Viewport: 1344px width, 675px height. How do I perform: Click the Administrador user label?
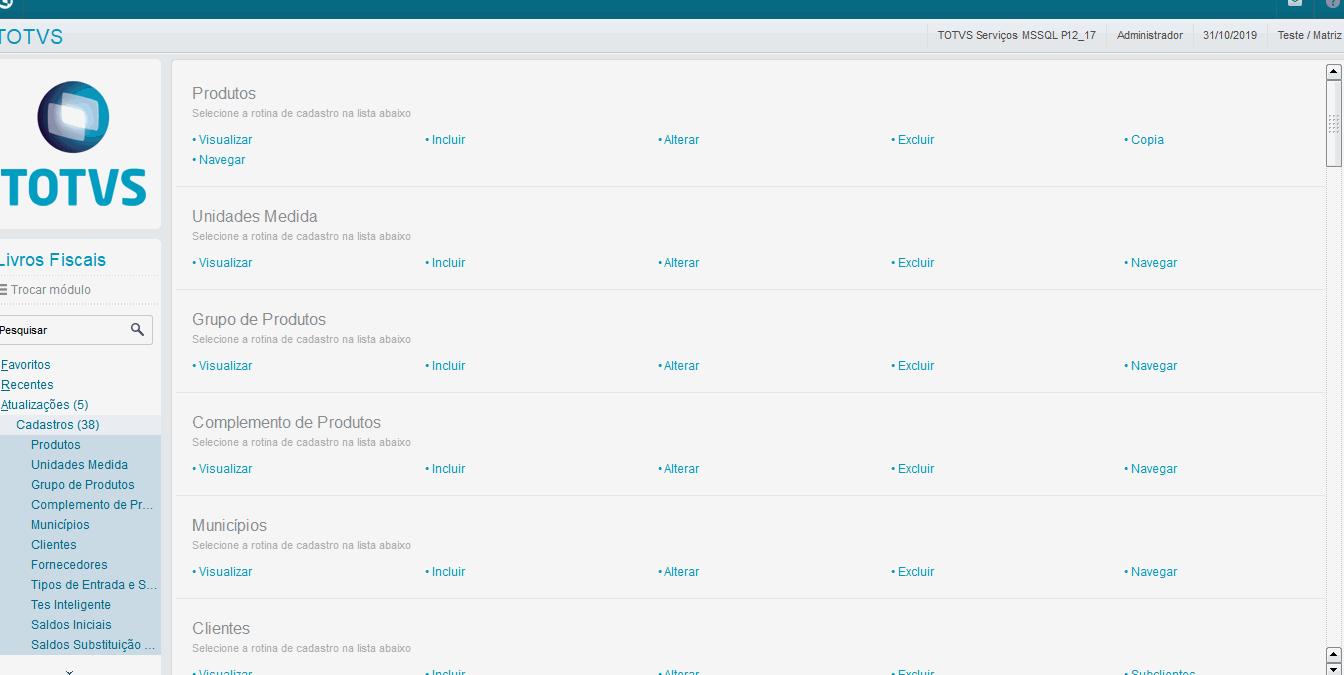point(1150,35)
